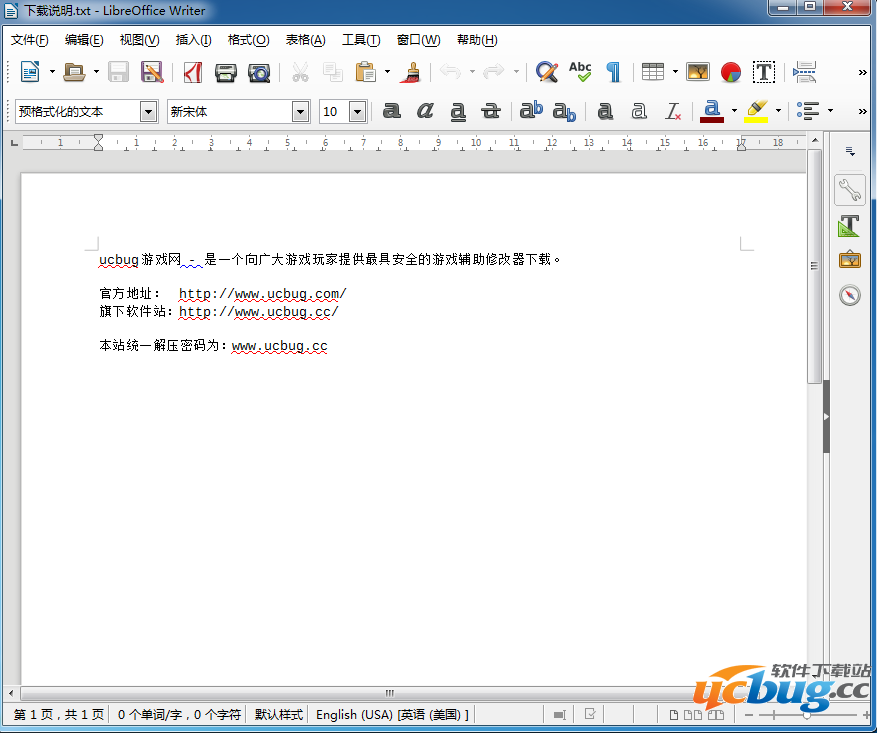The height and width of the screenshot is (733, 877).
Task: Insert a text box
Action: pyautogui.click(x=764, y=72)
